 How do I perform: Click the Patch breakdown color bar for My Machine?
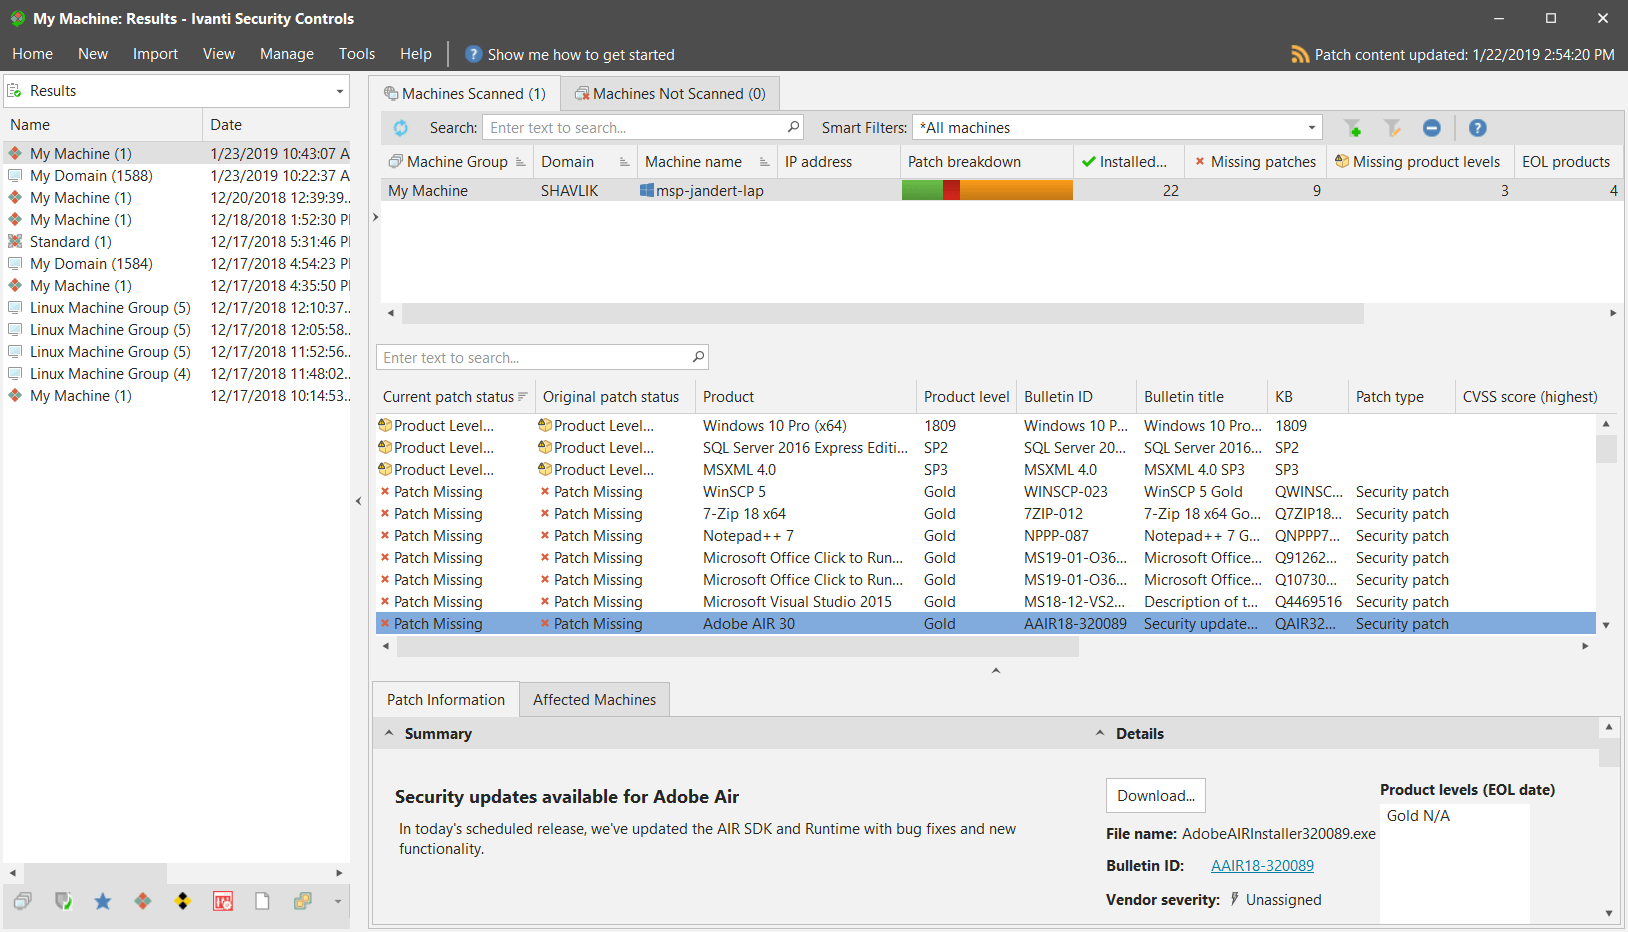(987, 190)
